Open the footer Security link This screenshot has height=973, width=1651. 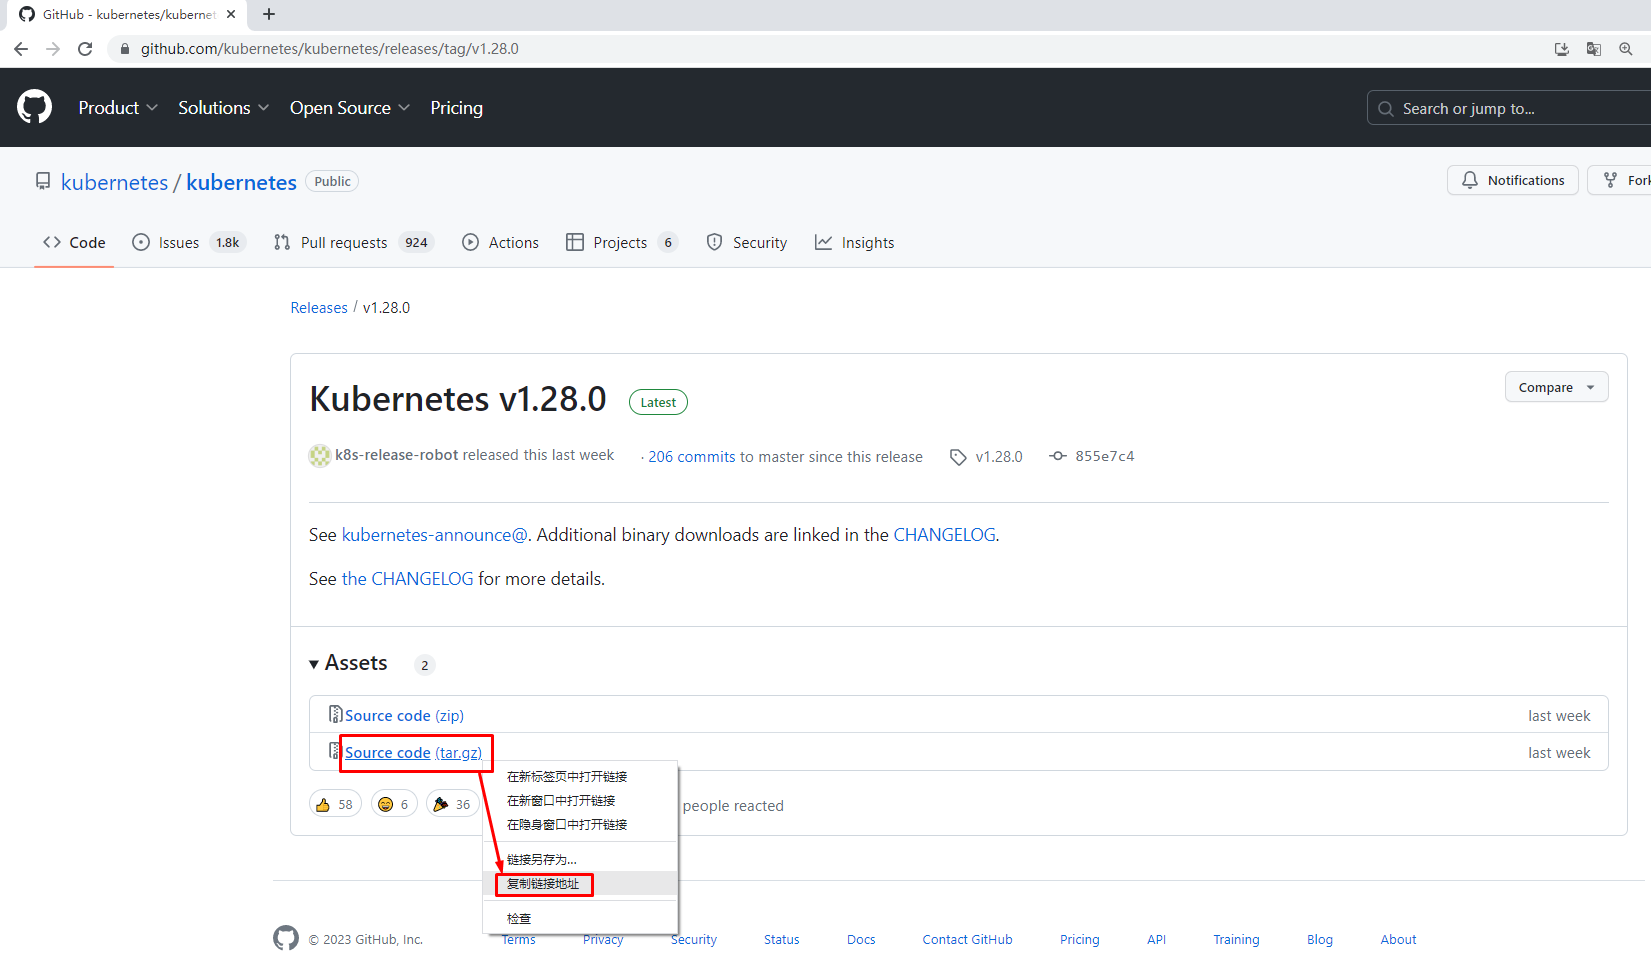coord(694,940)
